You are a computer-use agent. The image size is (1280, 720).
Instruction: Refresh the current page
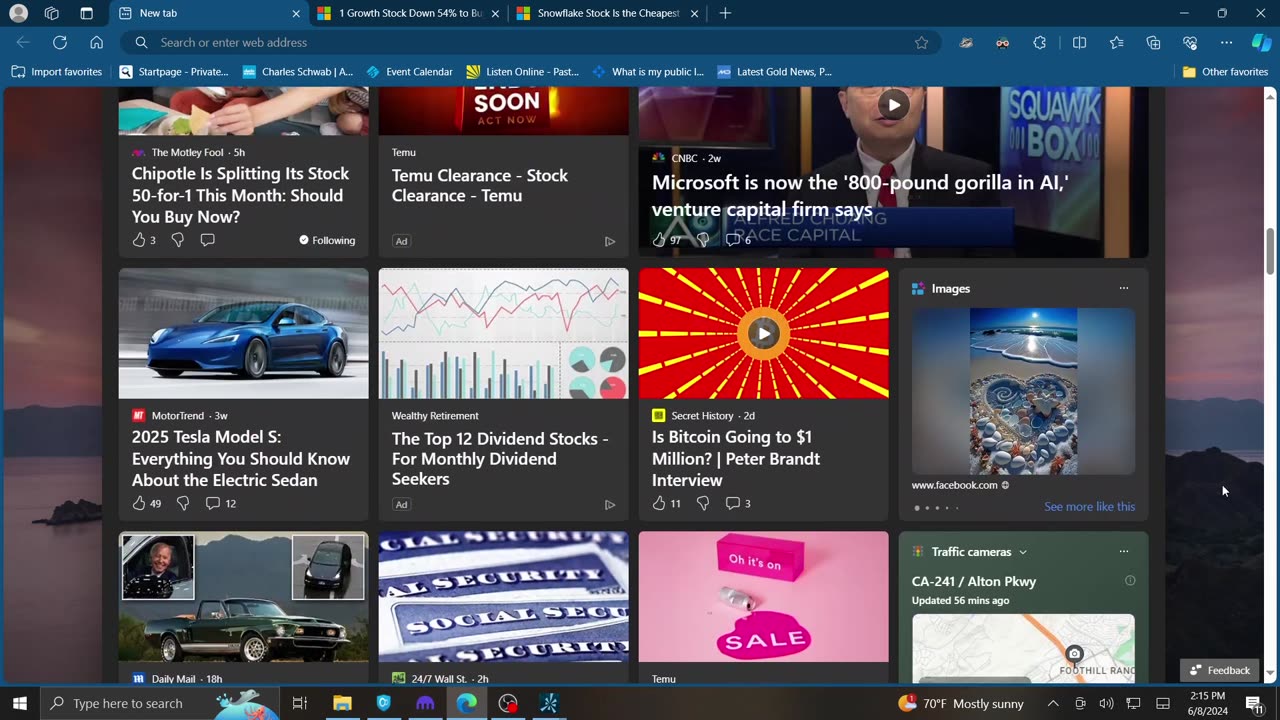click(60, 42)
